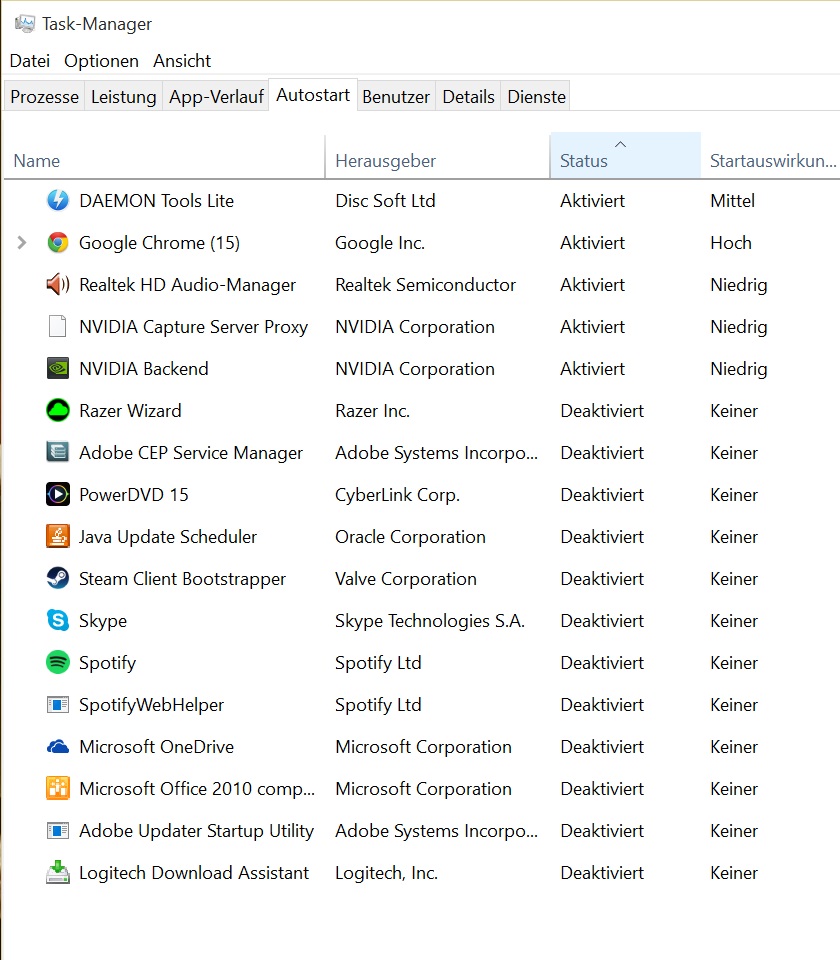840x960 pixels.
Task: Open the Ansicht menu
Action: click(x=182, y=61)
